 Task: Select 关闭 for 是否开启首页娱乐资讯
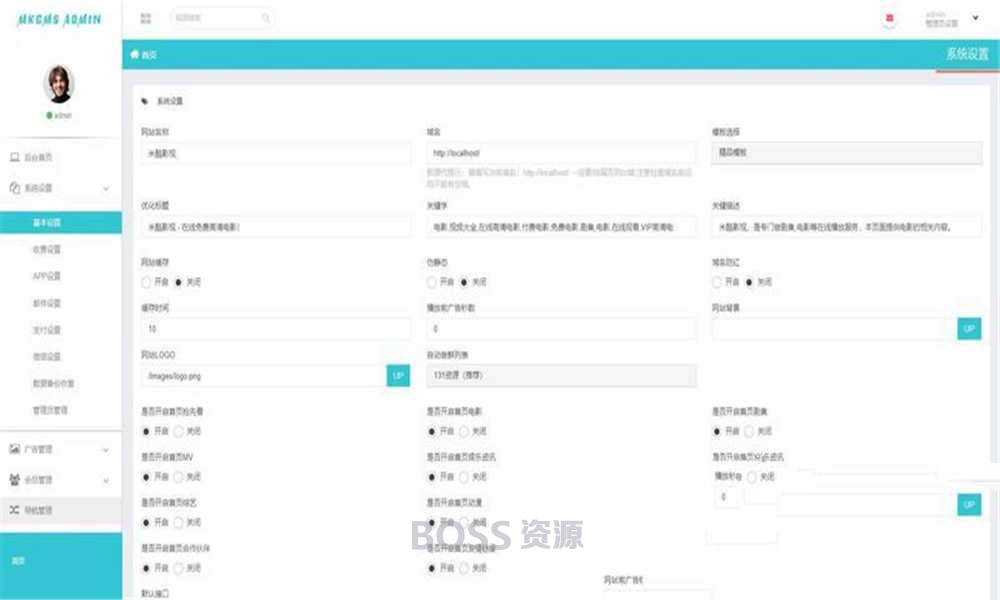tap(464, 477)
